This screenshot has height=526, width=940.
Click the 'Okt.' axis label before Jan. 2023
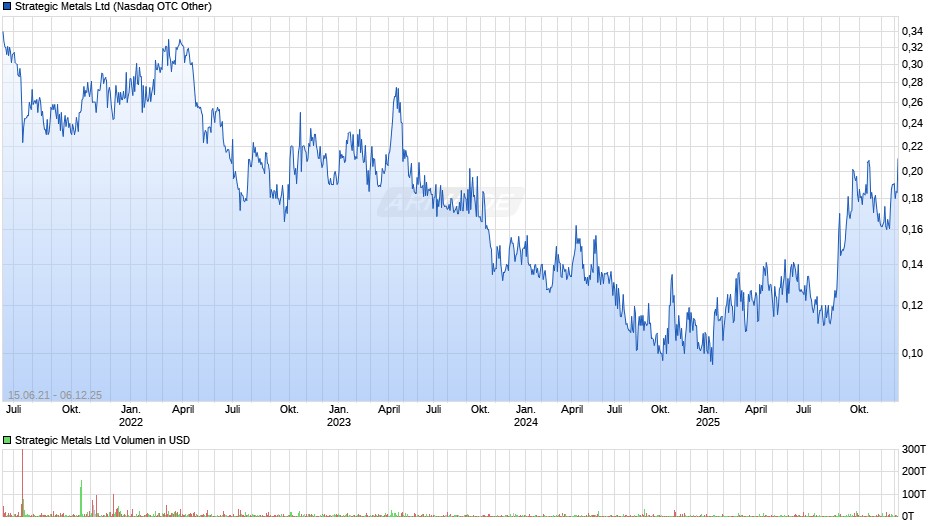[289, 410]
